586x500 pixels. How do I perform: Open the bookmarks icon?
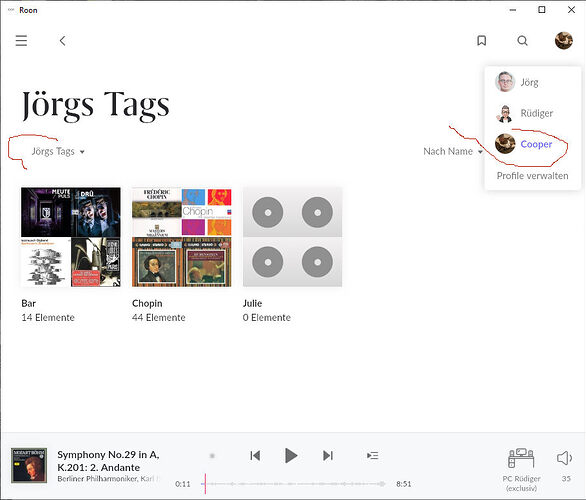[482, 40]
